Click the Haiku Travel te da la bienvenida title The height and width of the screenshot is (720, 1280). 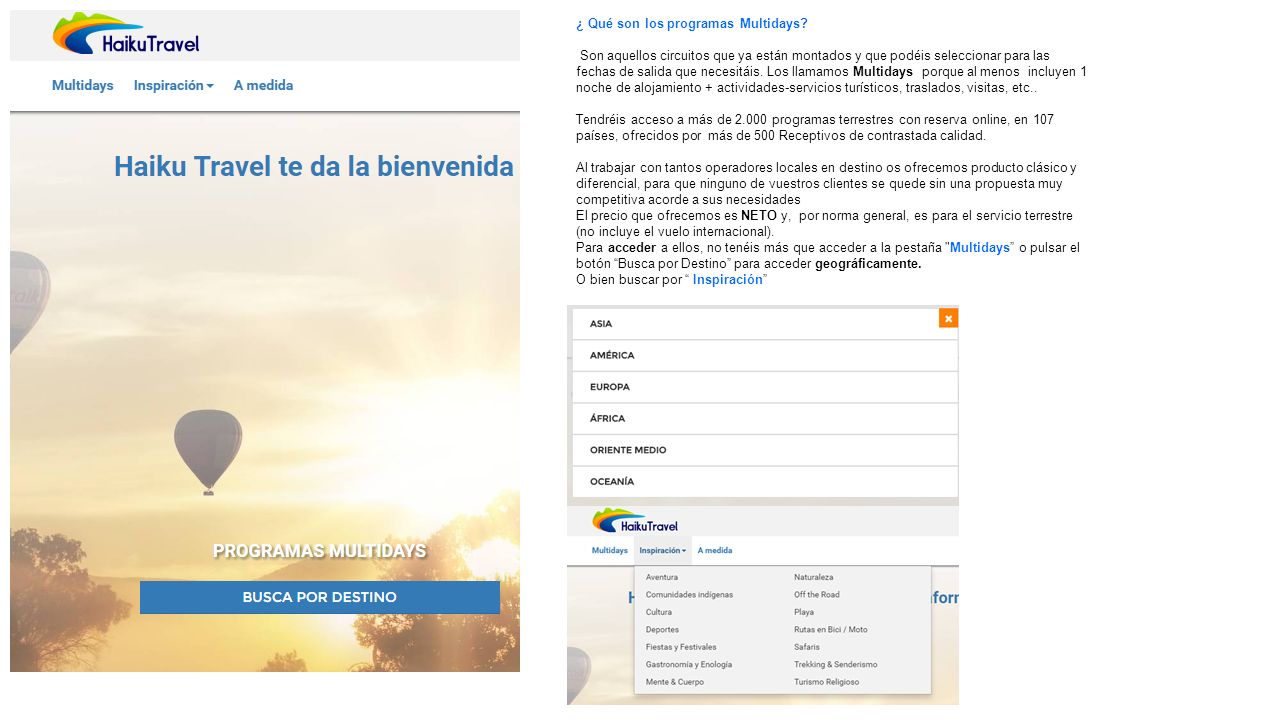pos(314,166)
